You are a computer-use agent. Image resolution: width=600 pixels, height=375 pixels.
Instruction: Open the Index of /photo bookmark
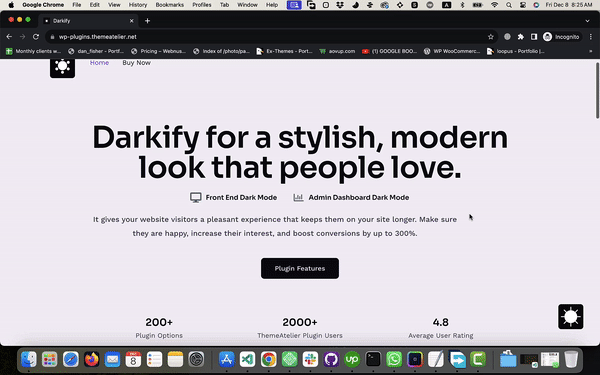222,51
